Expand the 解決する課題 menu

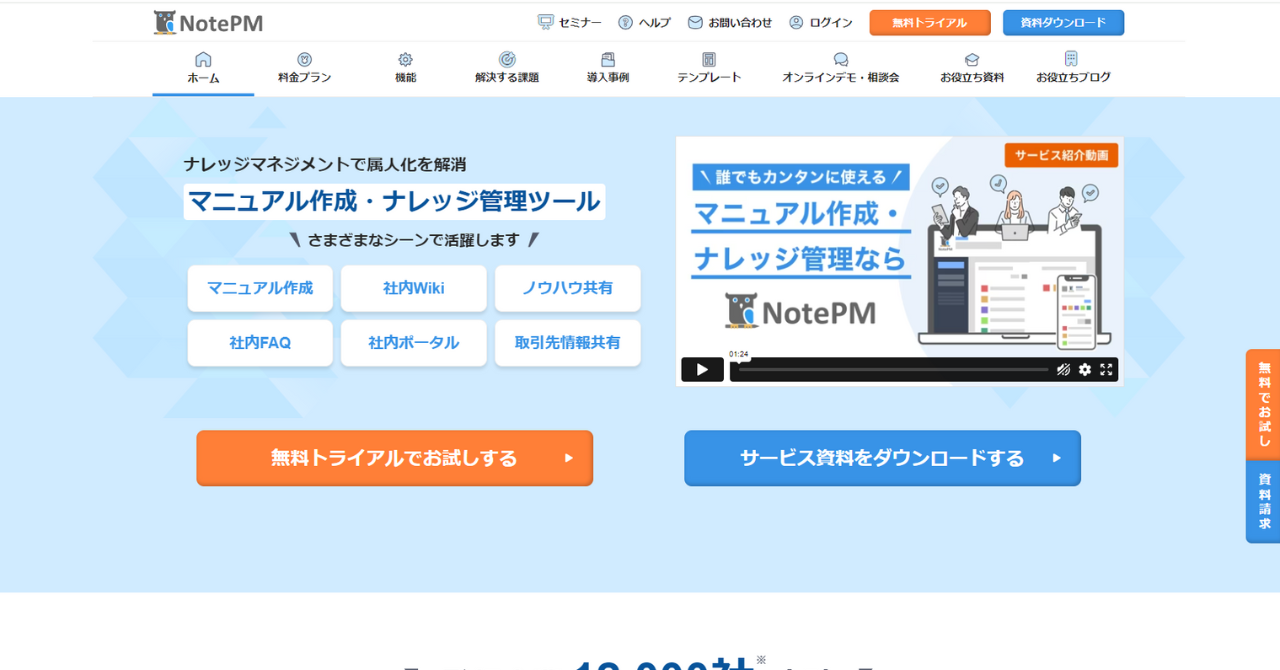tap(507, 68)
